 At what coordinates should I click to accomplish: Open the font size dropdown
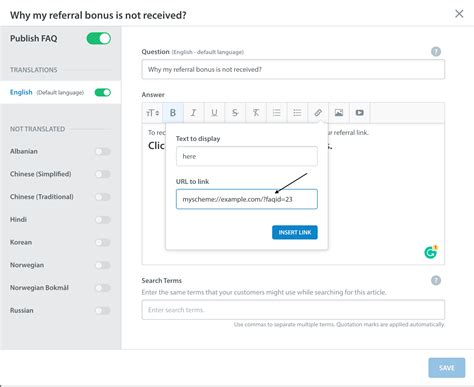pyautogui.click(x=153, y=113)
